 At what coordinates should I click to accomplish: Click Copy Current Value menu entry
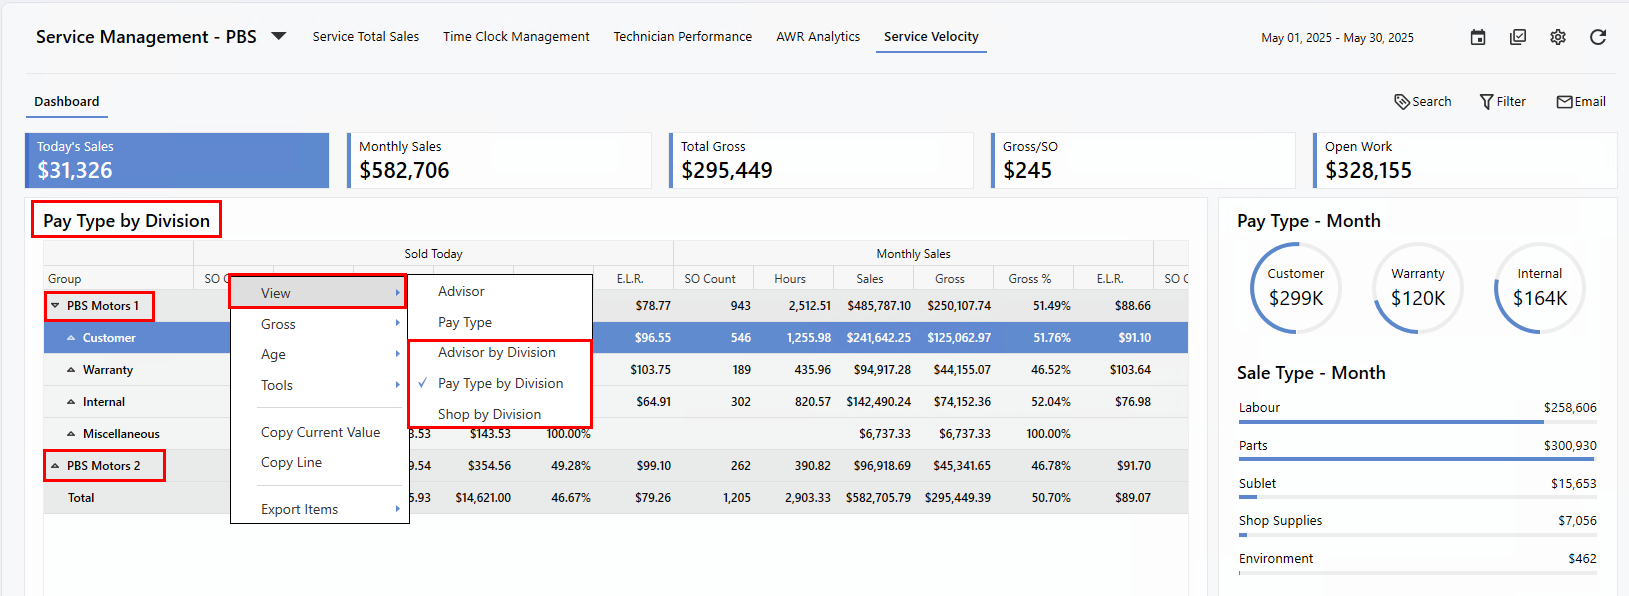[320, 432]
